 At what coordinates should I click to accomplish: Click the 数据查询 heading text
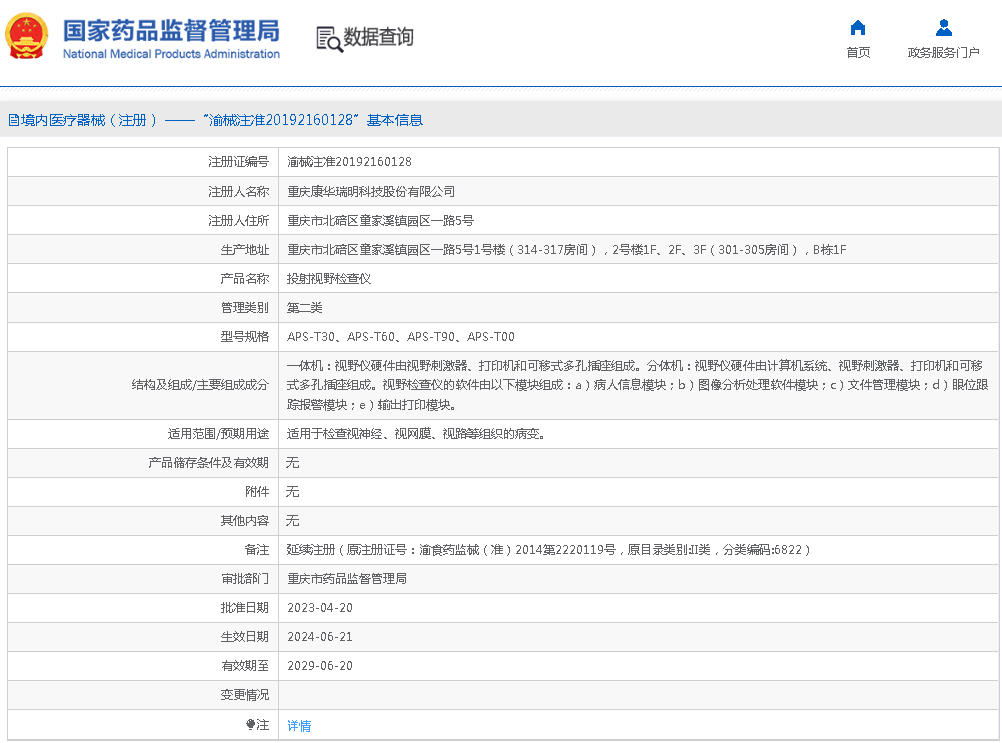378,38
